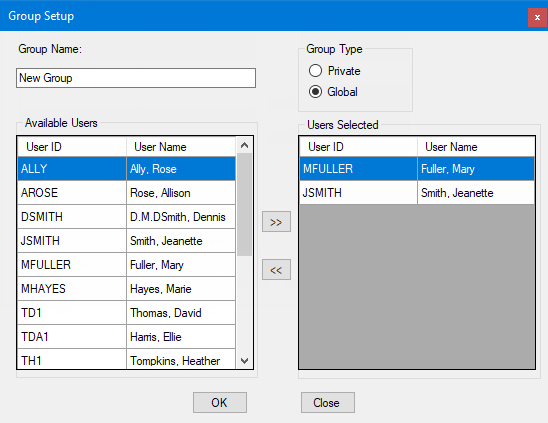Click the << remove users button
Screen dimensions: 548x423
[276, 270]
